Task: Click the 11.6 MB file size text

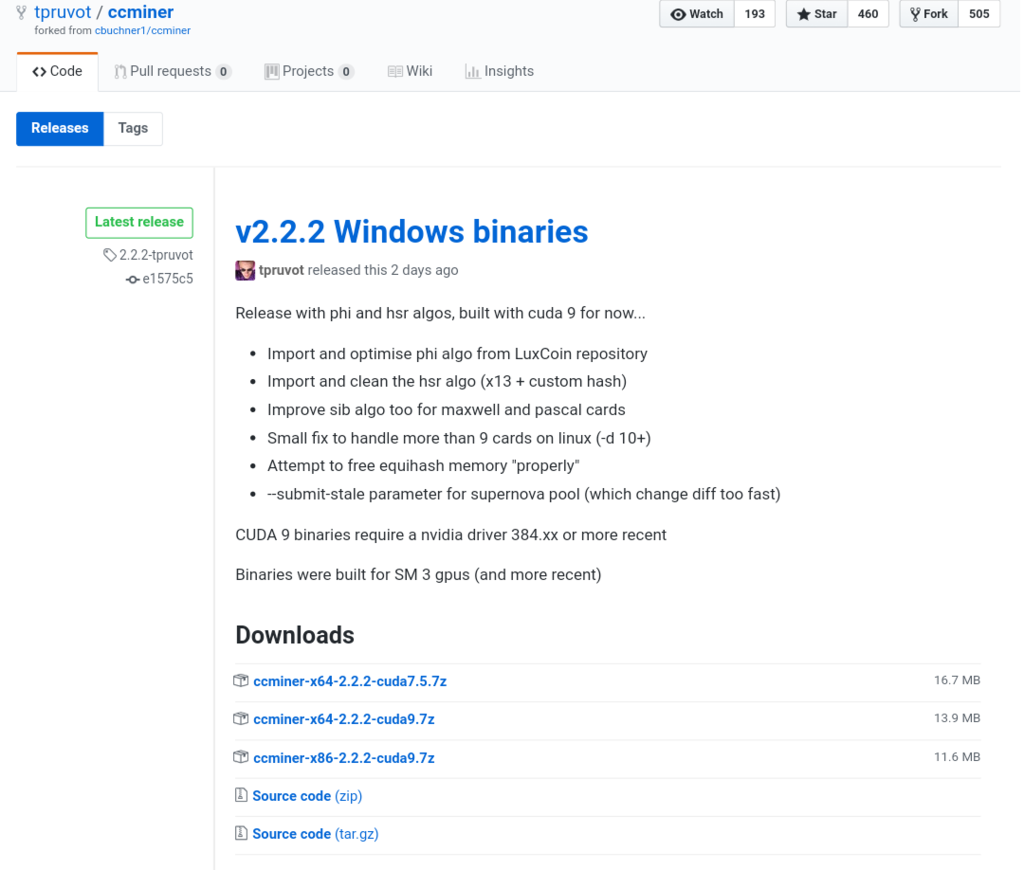Action: click(957, 756)
